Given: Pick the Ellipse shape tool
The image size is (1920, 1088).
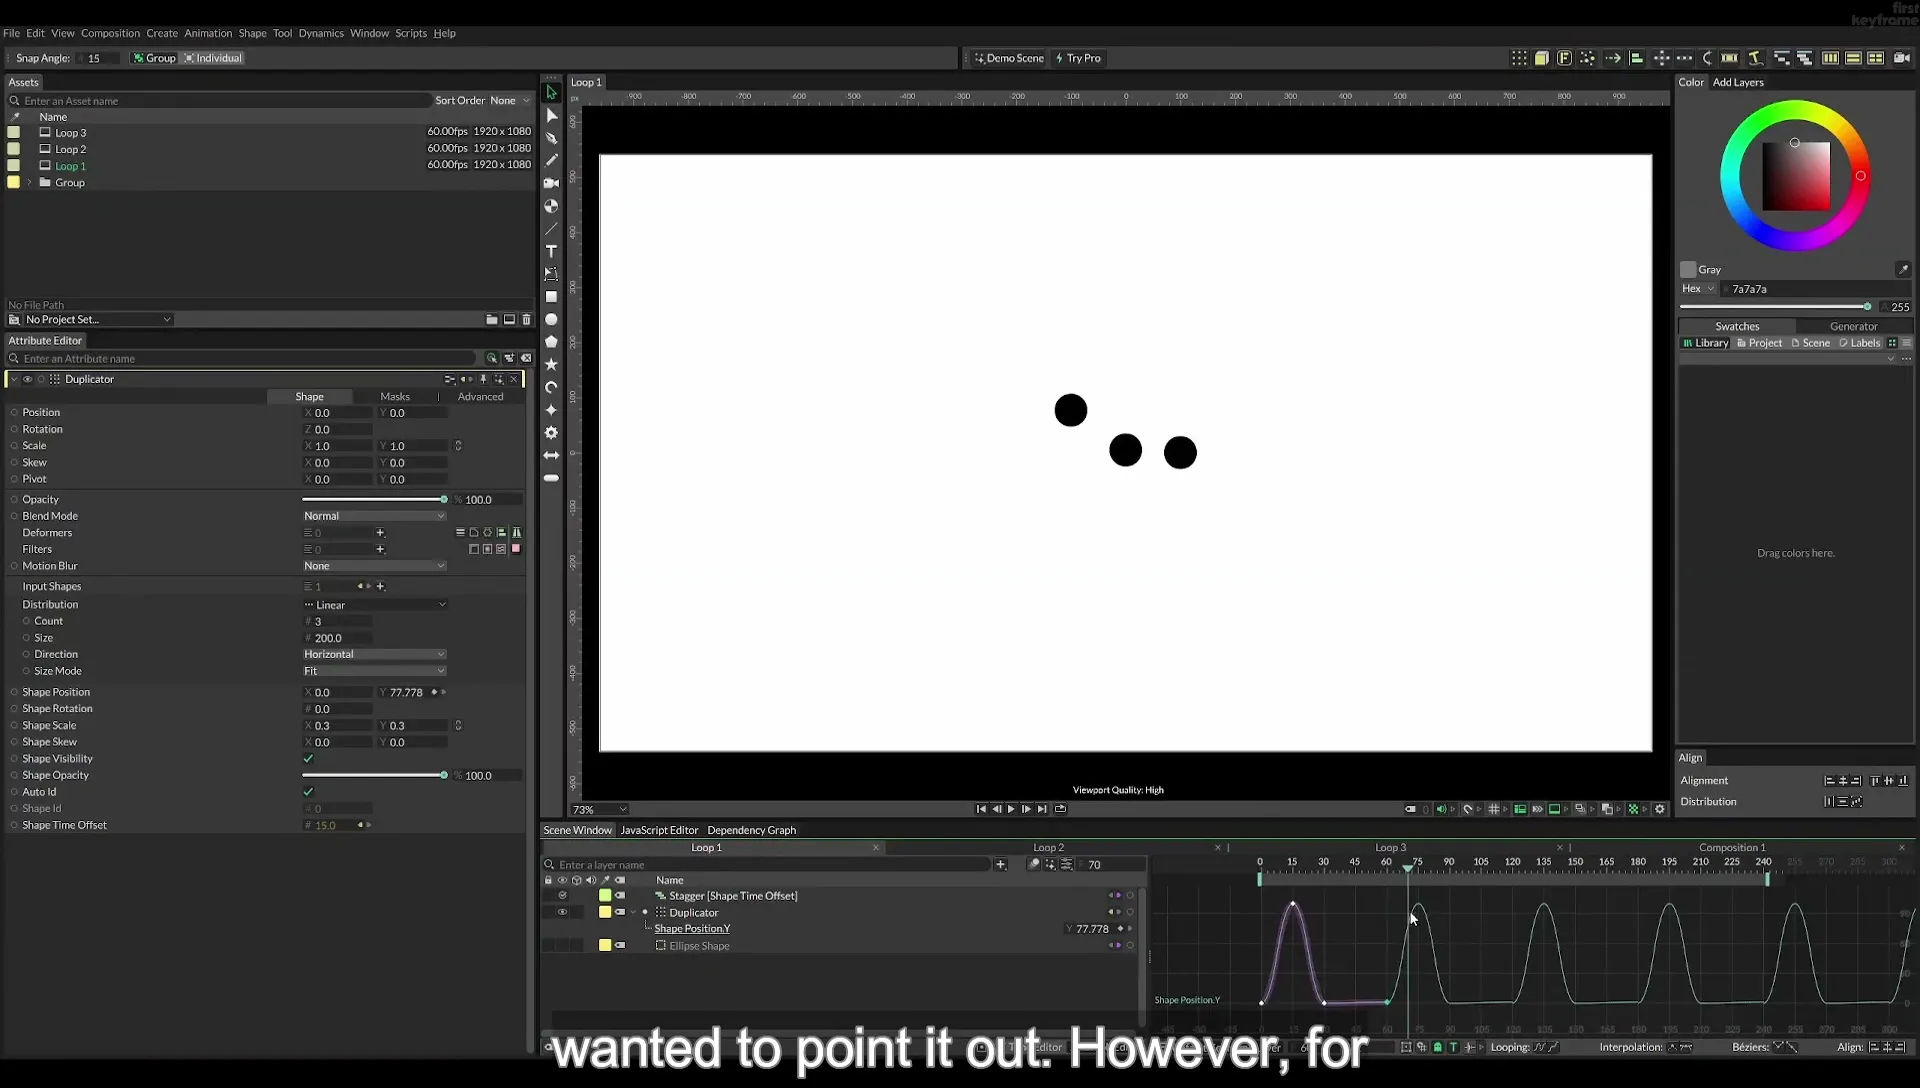Looking at the screenshot, I should (551, 320).
